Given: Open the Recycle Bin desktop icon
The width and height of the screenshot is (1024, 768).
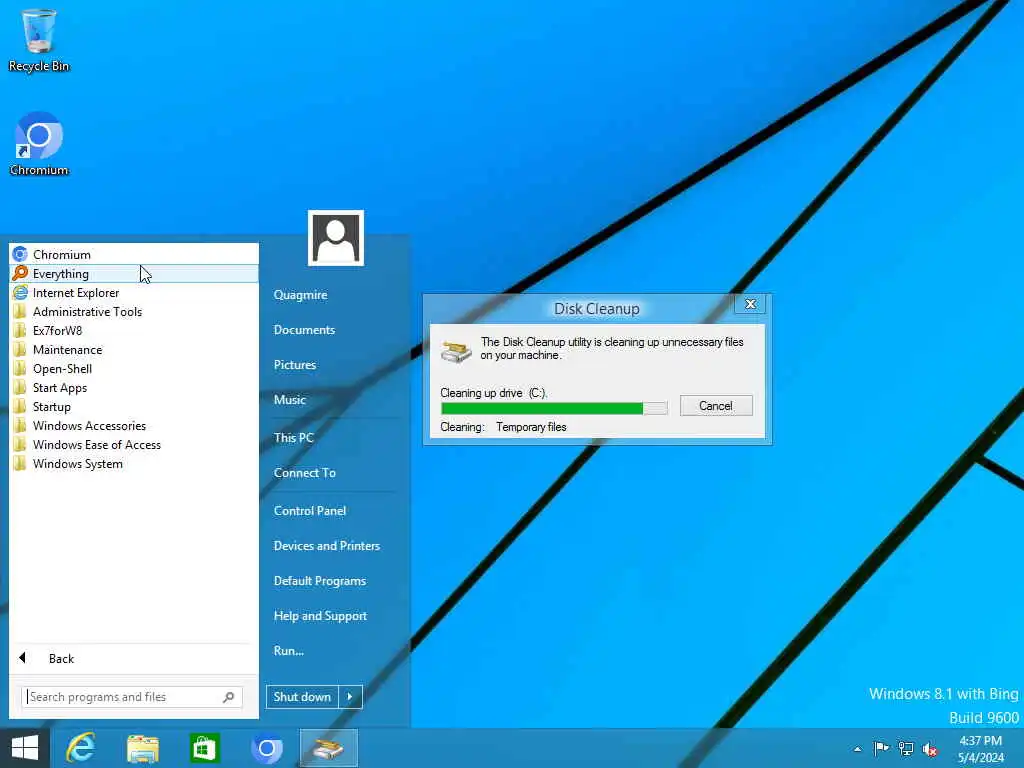Looking at the screenshot, I should click(x=39, y=40).
